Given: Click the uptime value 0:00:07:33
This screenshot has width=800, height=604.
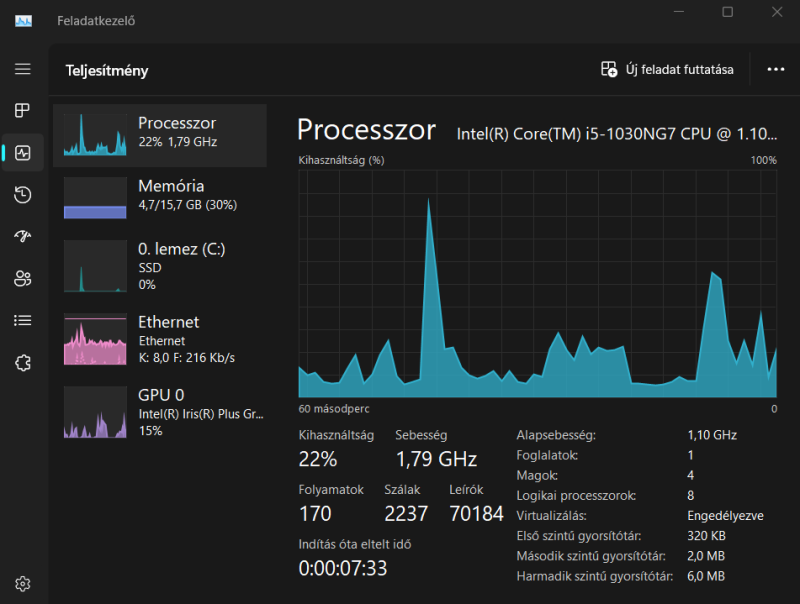Looking at the screenshot, I should click(x=343, y=568).
